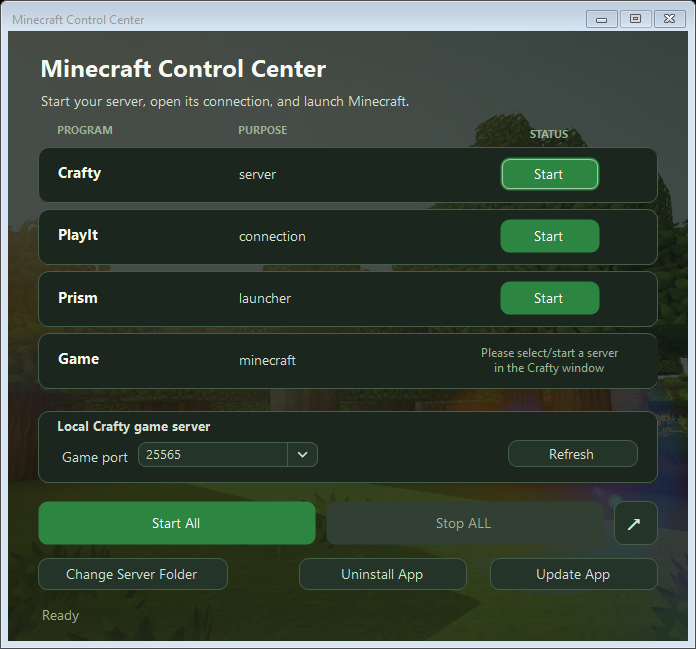Click Uninstall App
Viewport: 696px width, 649px height.
(x=383, y=574)
